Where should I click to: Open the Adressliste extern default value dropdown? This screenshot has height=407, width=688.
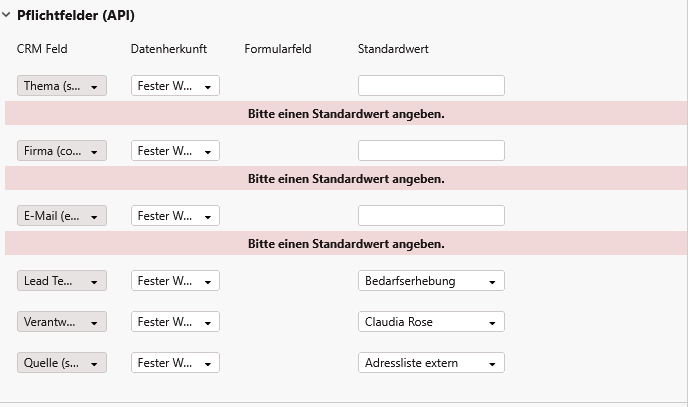point(431,363)
